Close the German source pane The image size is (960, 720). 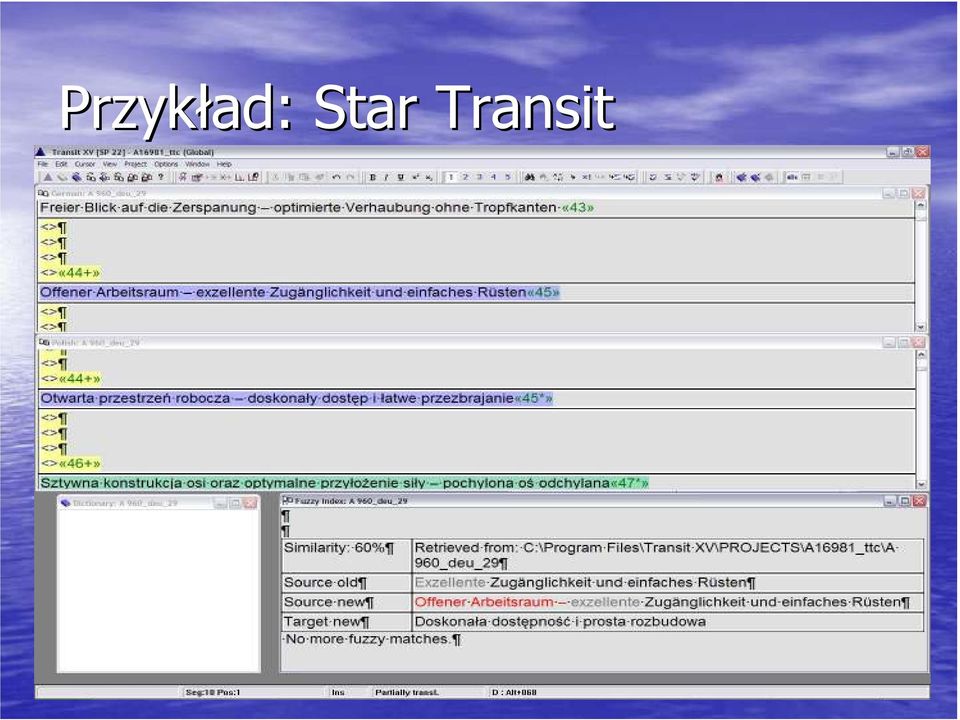pos(918,193)
